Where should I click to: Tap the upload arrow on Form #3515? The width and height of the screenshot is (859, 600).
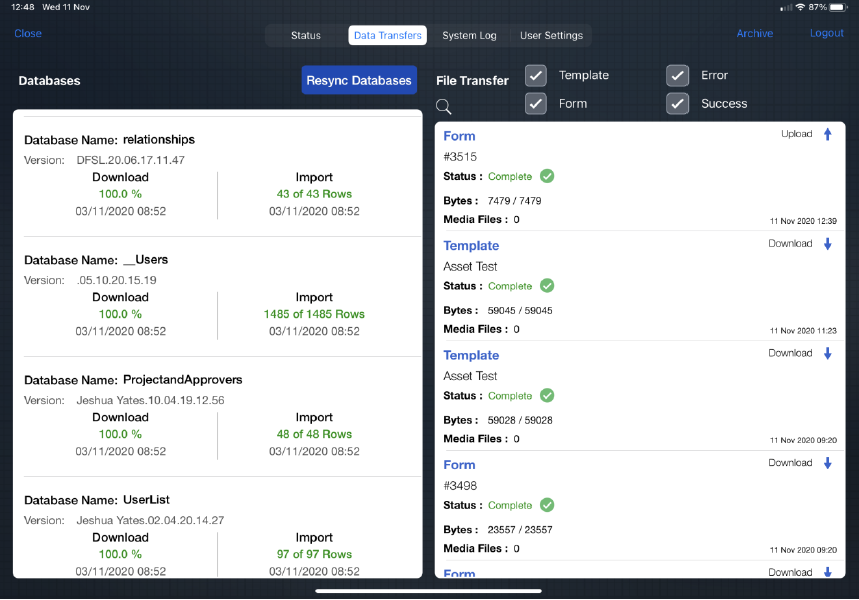point(827,134)
